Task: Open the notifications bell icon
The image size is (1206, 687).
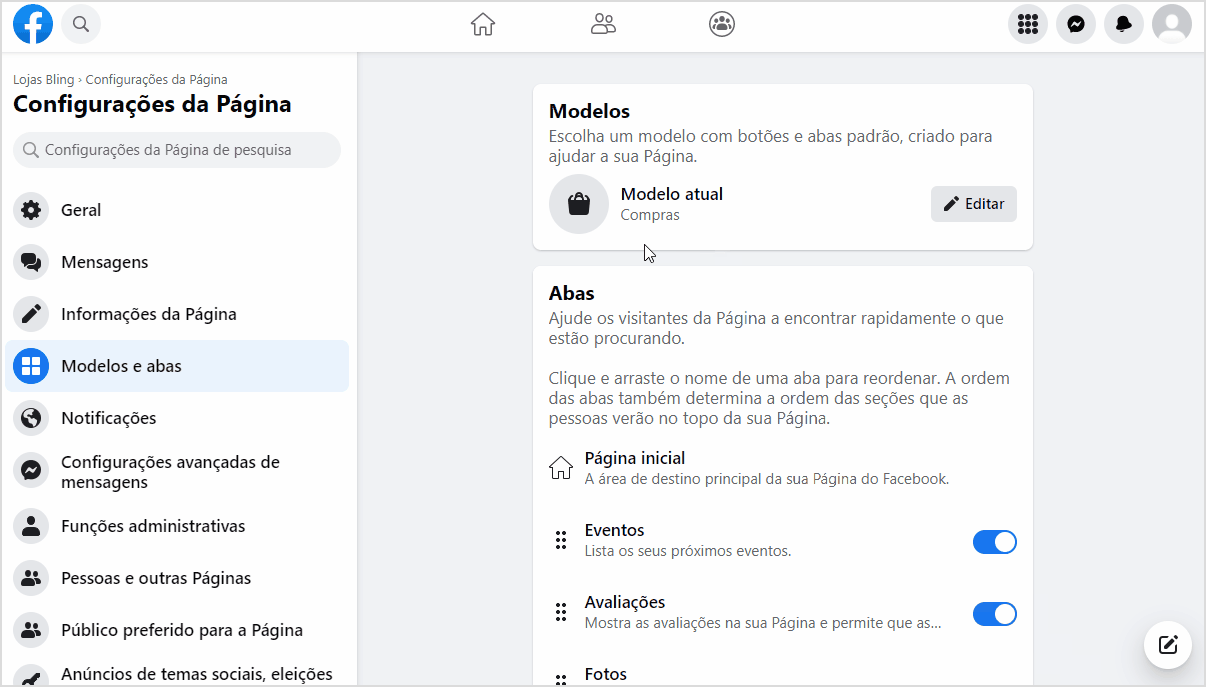Action: click(1124, 24)
